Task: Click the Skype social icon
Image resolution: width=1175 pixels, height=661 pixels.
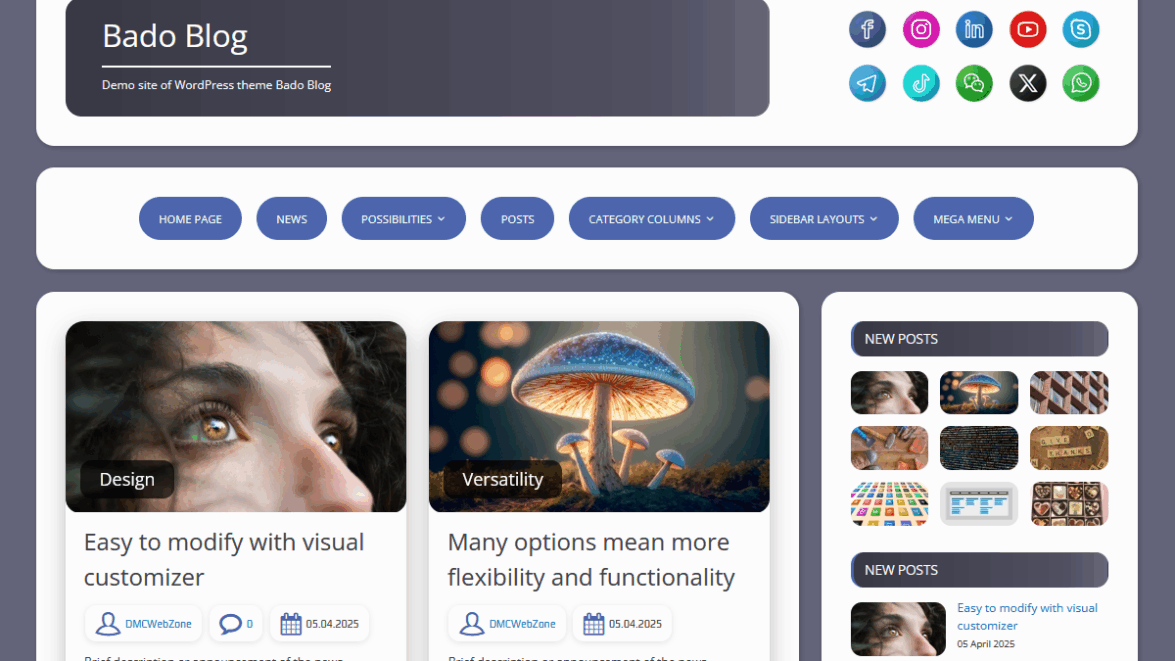Action: coord(1080,29)
